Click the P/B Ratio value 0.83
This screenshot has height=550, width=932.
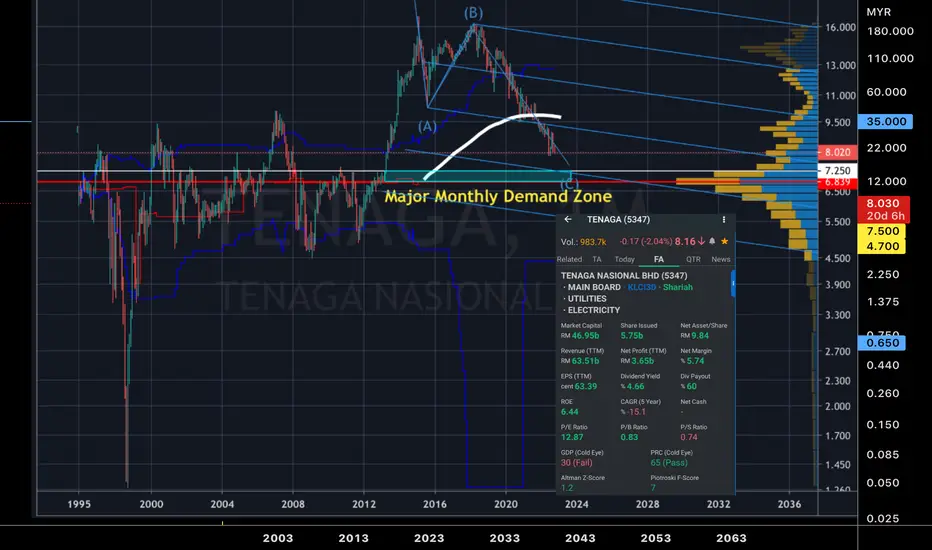click(x=629, y=438)
